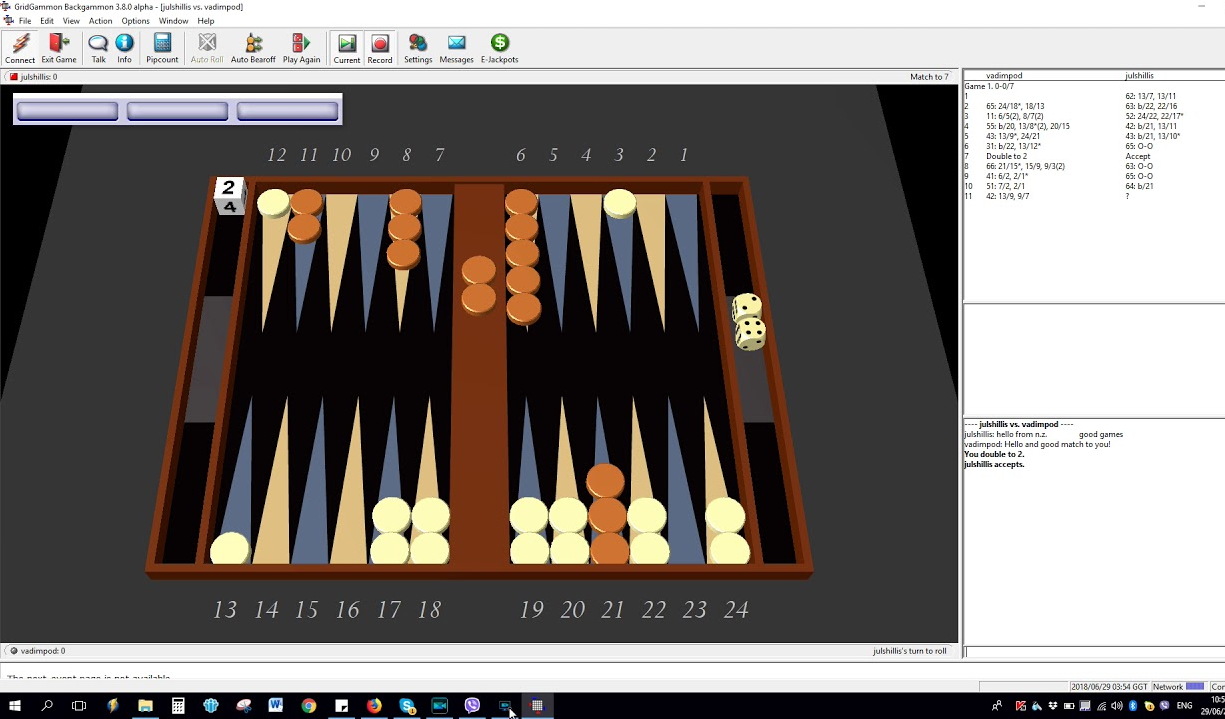1225x719 pixels.
Task: Toggle the Auto Bearoff option
Action: [x=252, y=46]
